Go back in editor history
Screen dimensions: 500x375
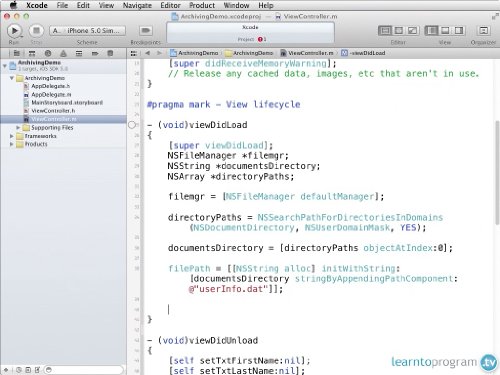point(148,53)
